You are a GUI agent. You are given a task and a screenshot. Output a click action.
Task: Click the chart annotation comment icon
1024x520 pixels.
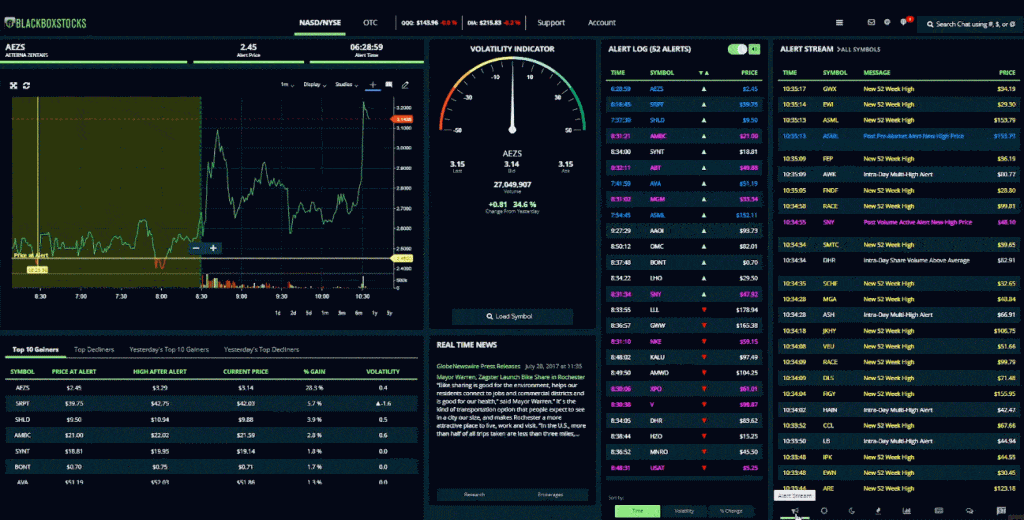point(389,85)
